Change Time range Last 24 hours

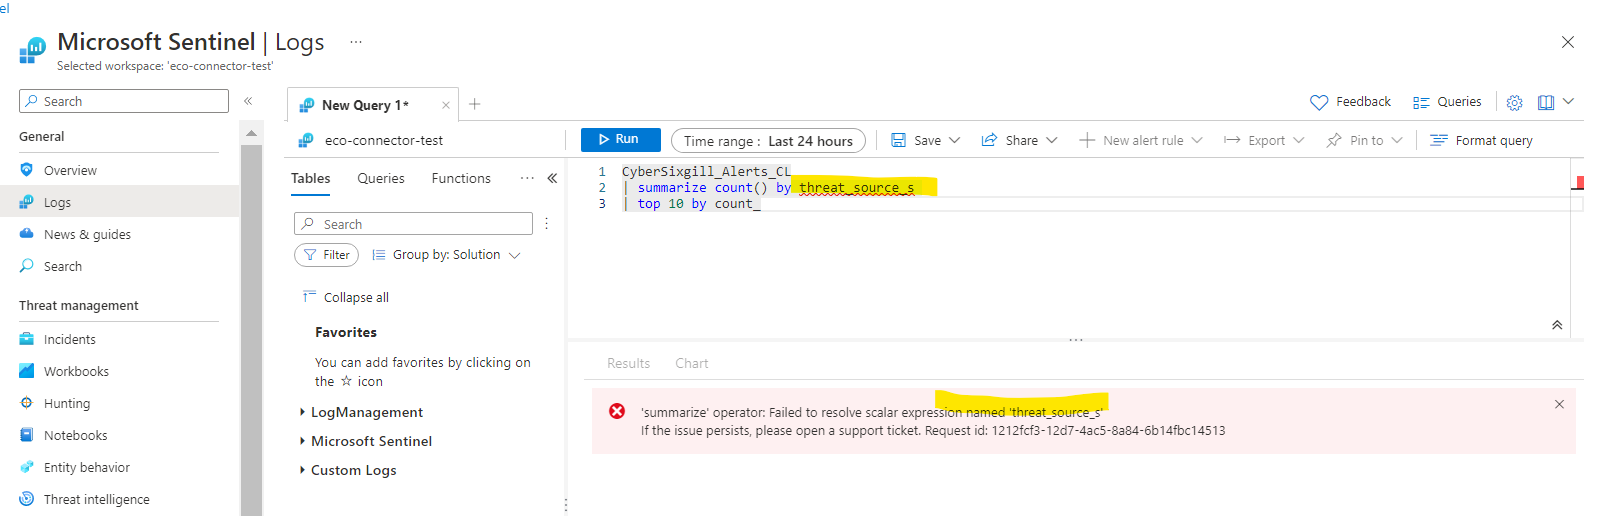click(768, 141)
